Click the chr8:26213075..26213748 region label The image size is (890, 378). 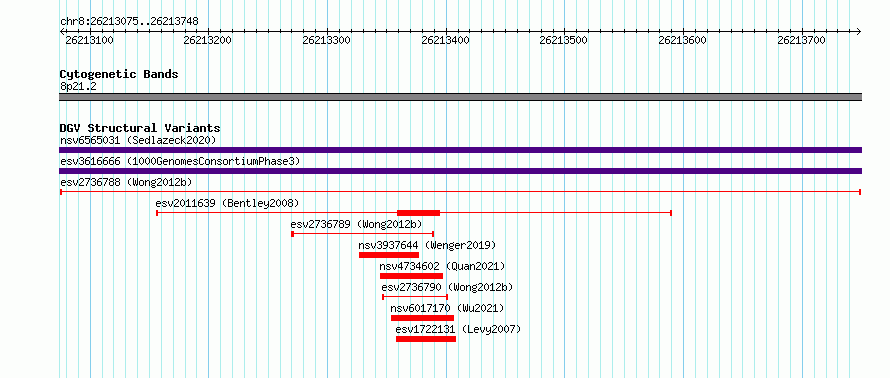pyautogui.click(x=129, y=22)
